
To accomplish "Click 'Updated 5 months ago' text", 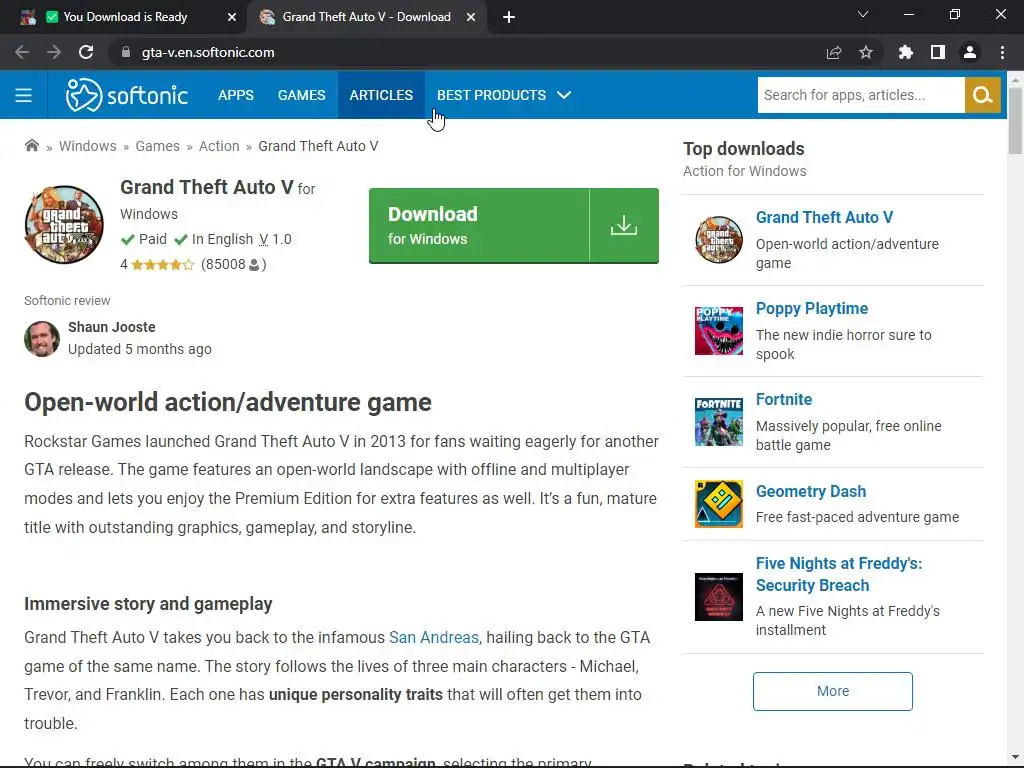I will coord(140,349).
